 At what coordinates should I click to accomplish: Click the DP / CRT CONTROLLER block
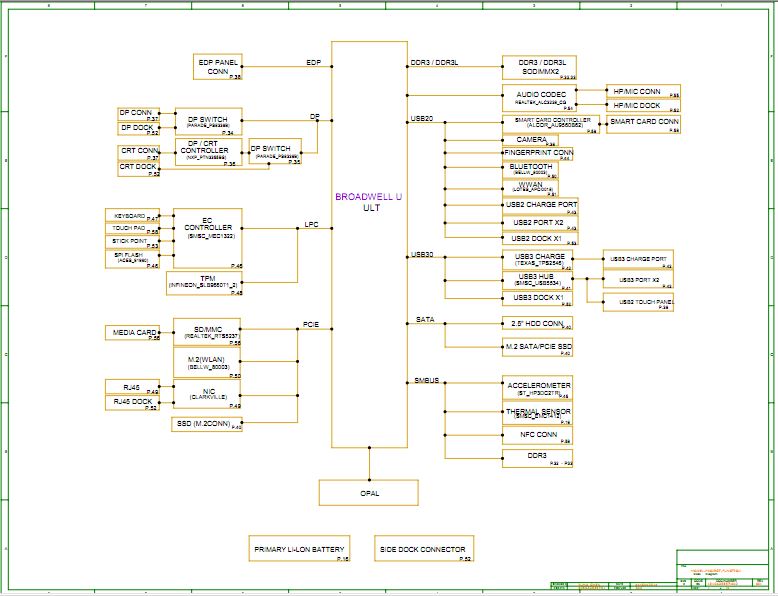coord(207,152)
